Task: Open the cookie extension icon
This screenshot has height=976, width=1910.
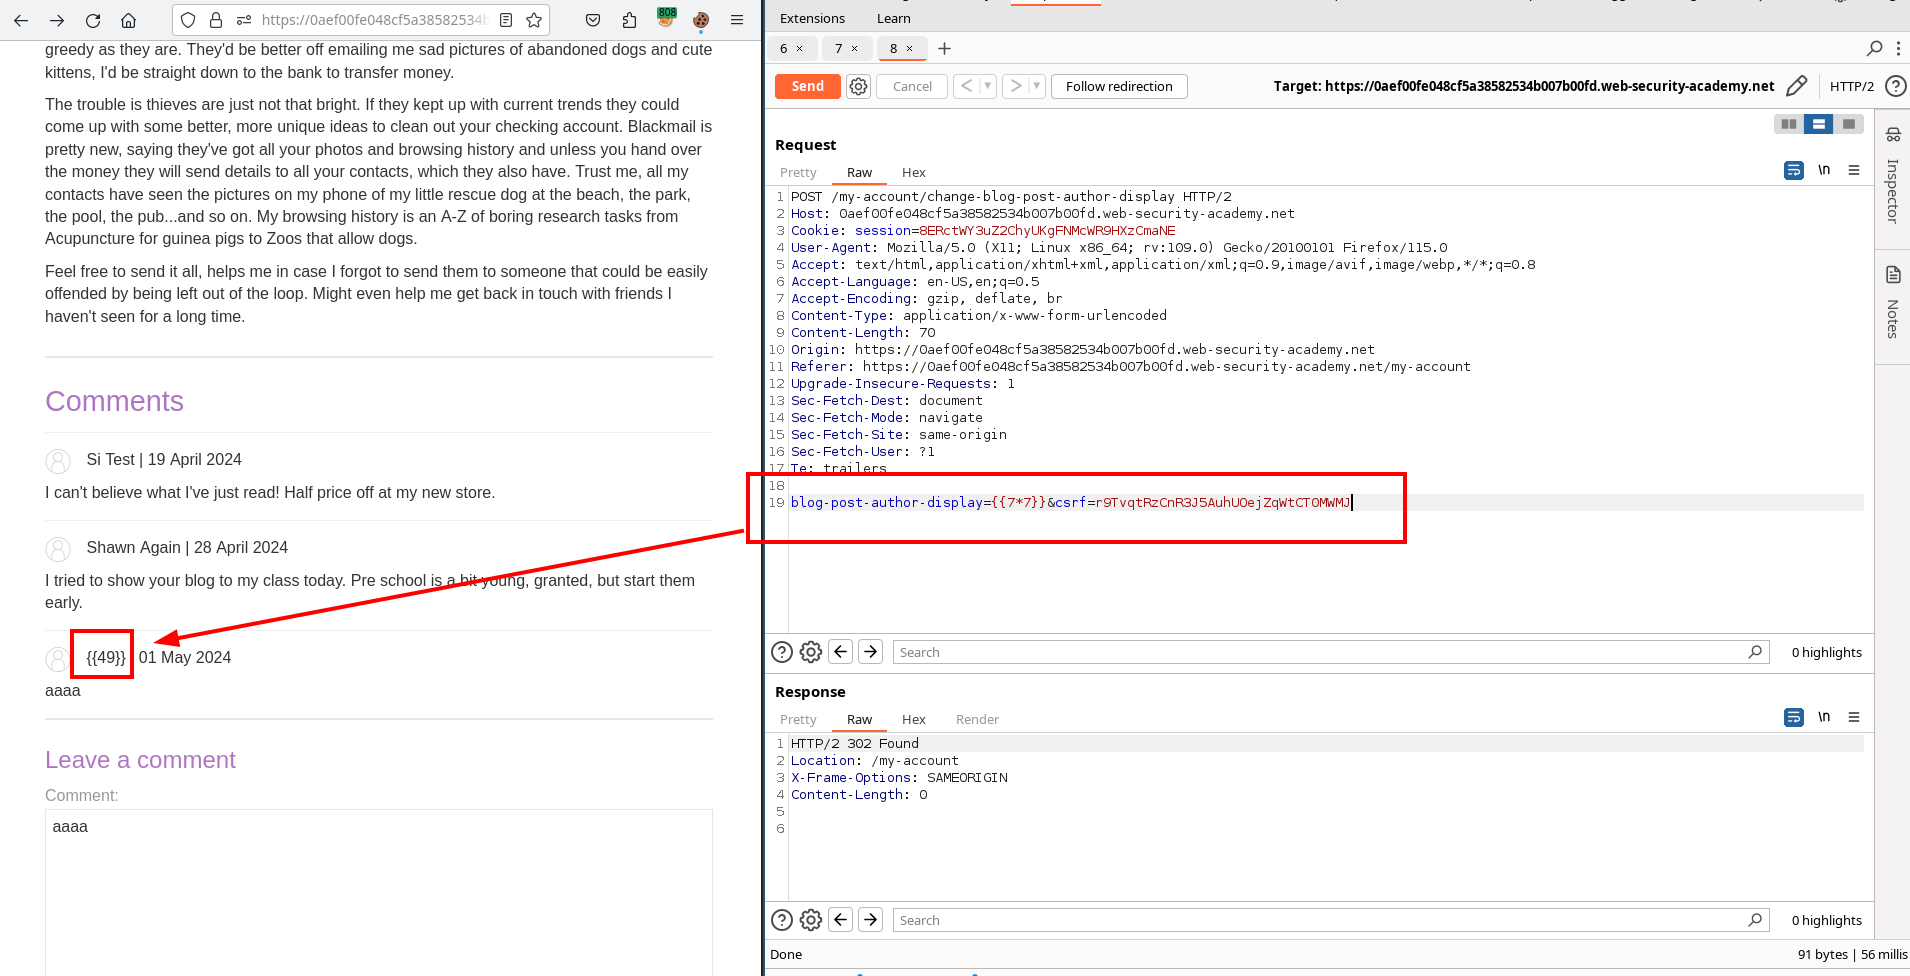Action: pos(701,20)
